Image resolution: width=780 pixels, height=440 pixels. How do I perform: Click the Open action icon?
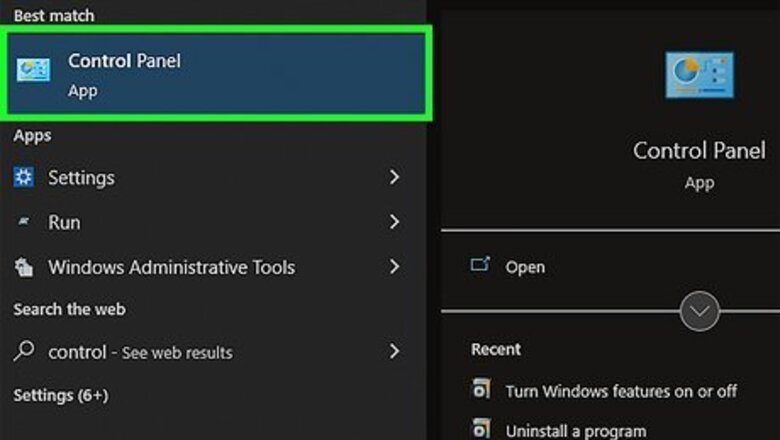click(480, 264)
